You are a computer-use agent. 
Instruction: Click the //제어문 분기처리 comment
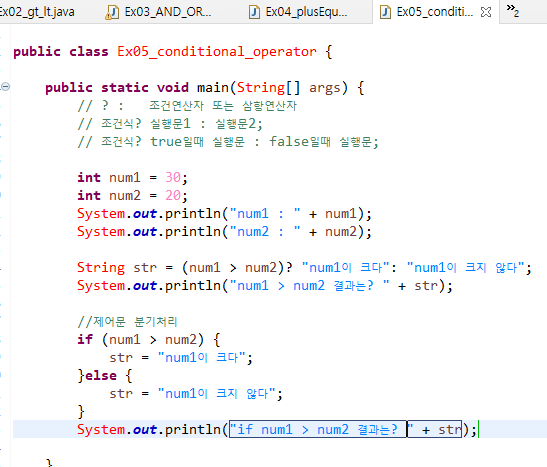point(128,321)
